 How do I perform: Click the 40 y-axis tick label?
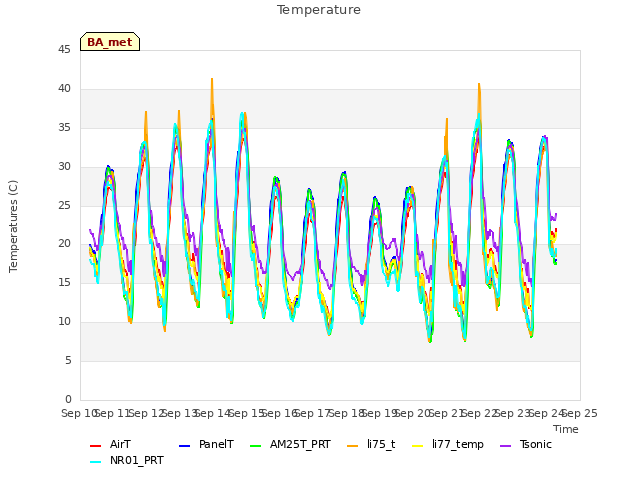point(64,88)
